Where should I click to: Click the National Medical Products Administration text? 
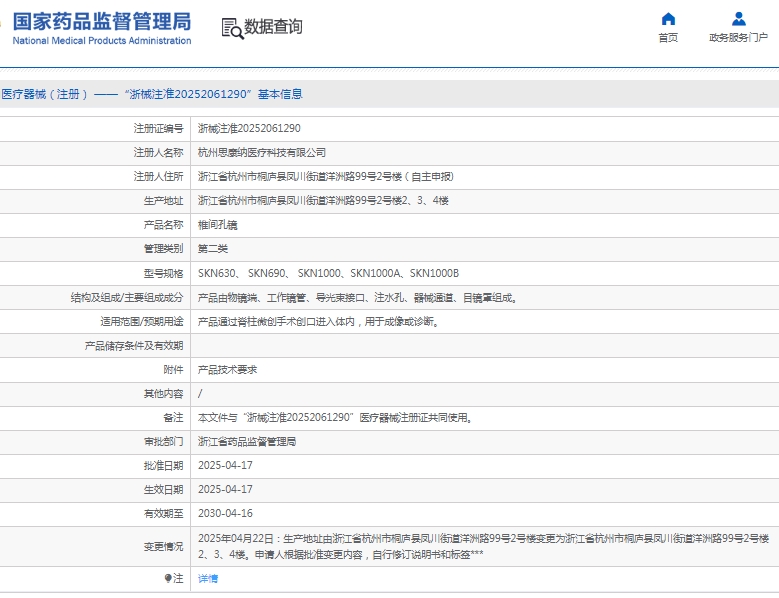(102, 41)
